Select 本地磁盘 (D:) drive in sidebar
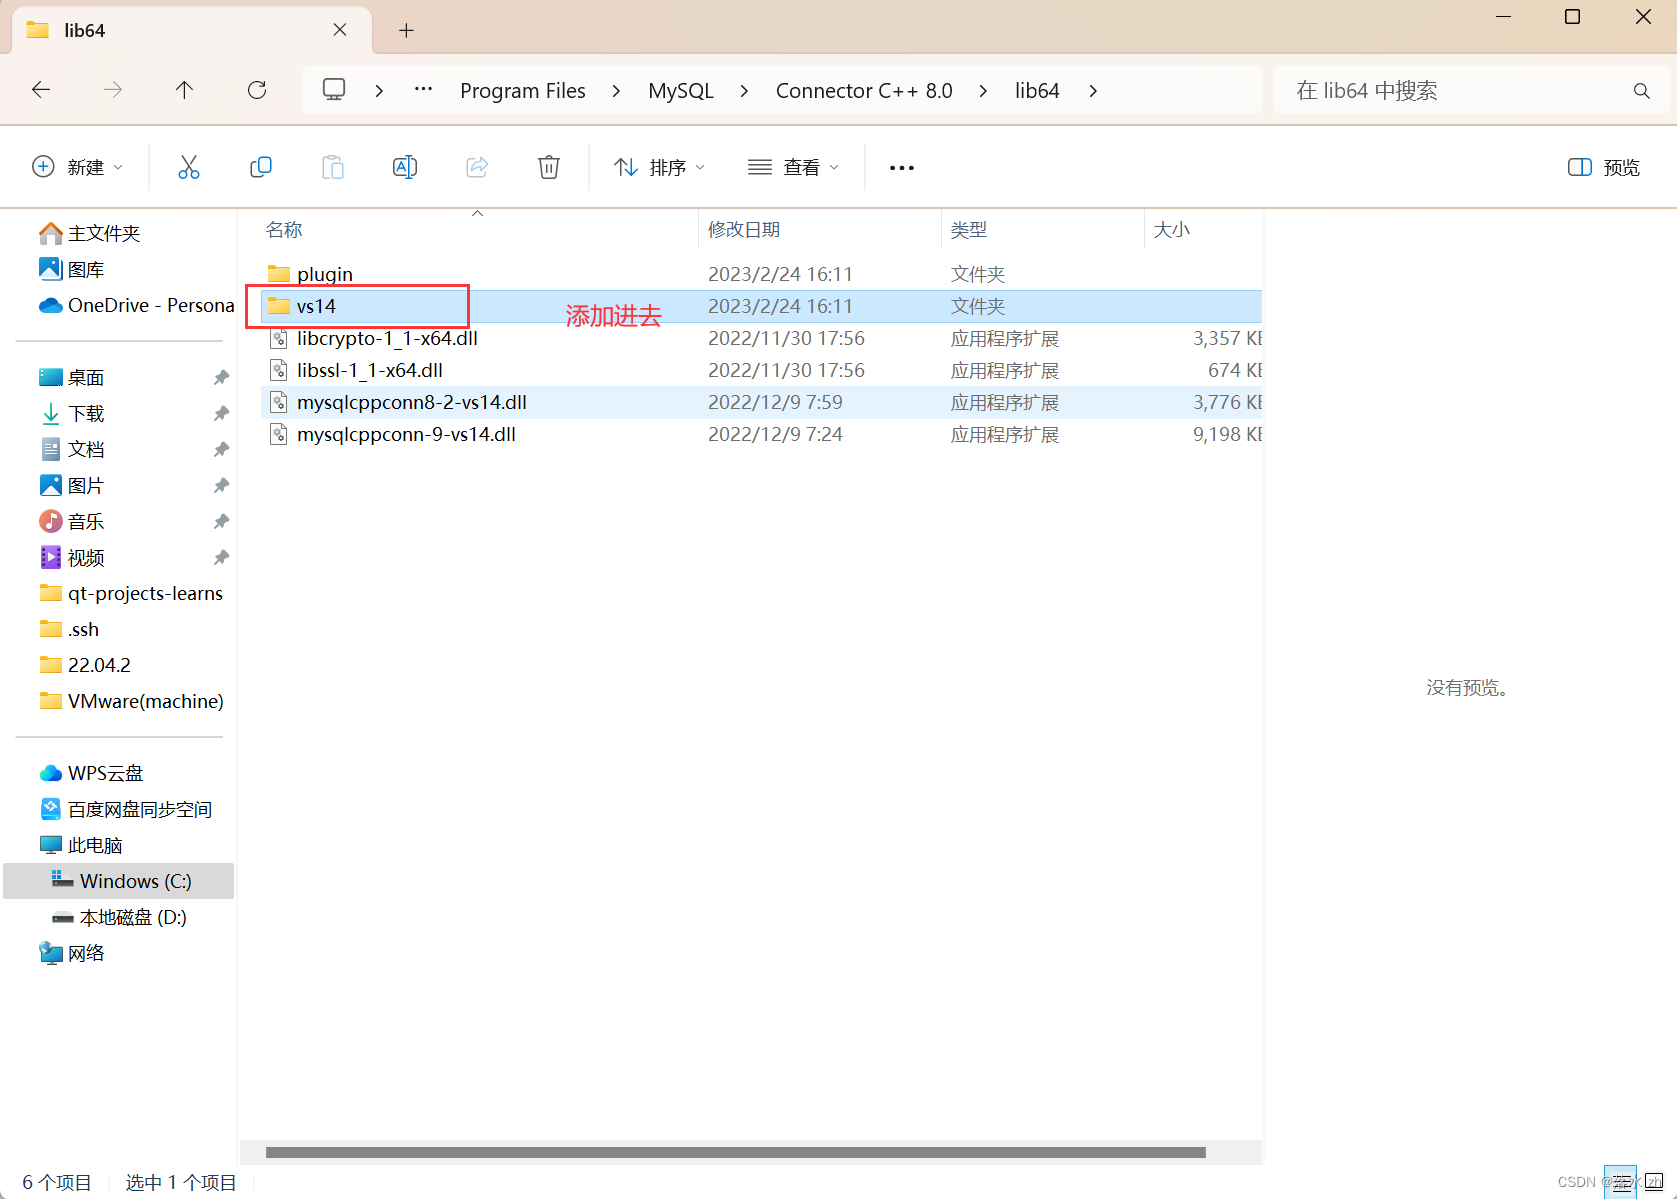The image size is (1677, 1199). click(120, 917)
